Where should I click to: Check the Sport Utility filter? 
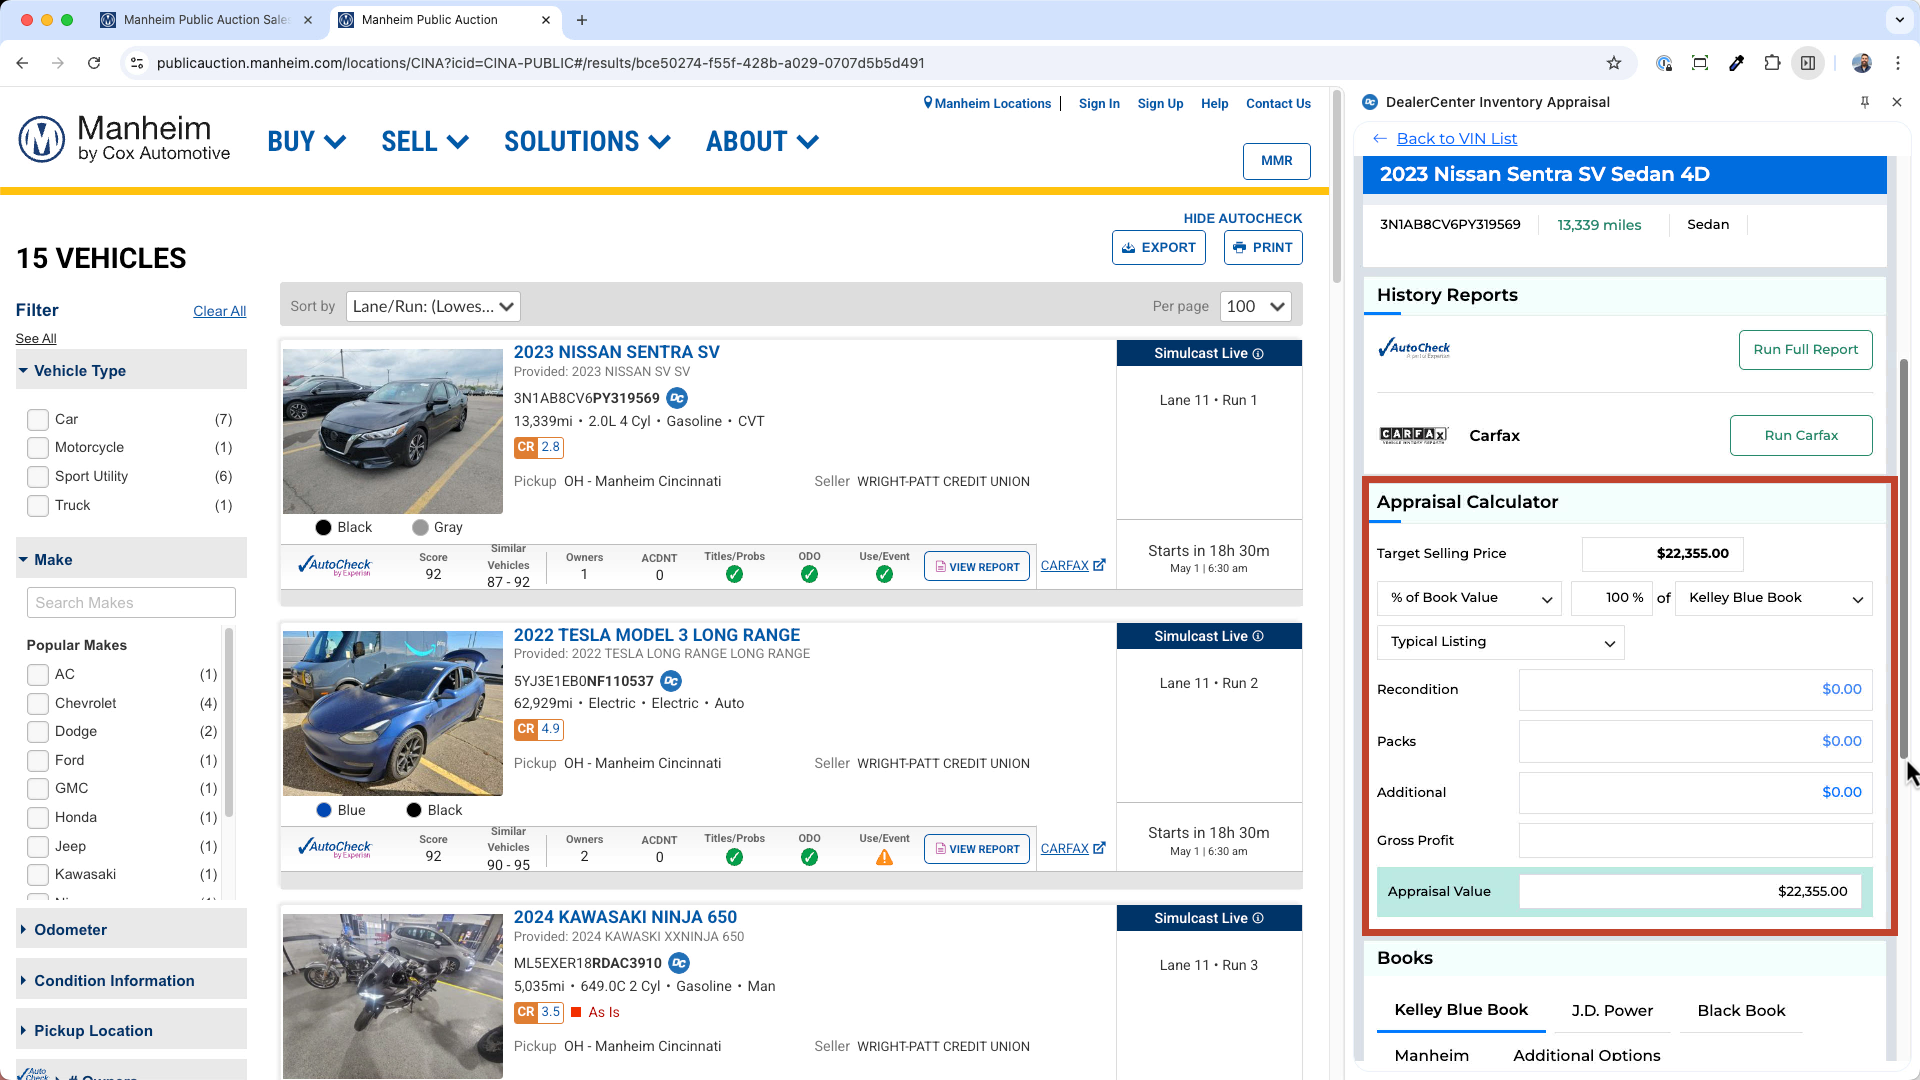[38, 477]
